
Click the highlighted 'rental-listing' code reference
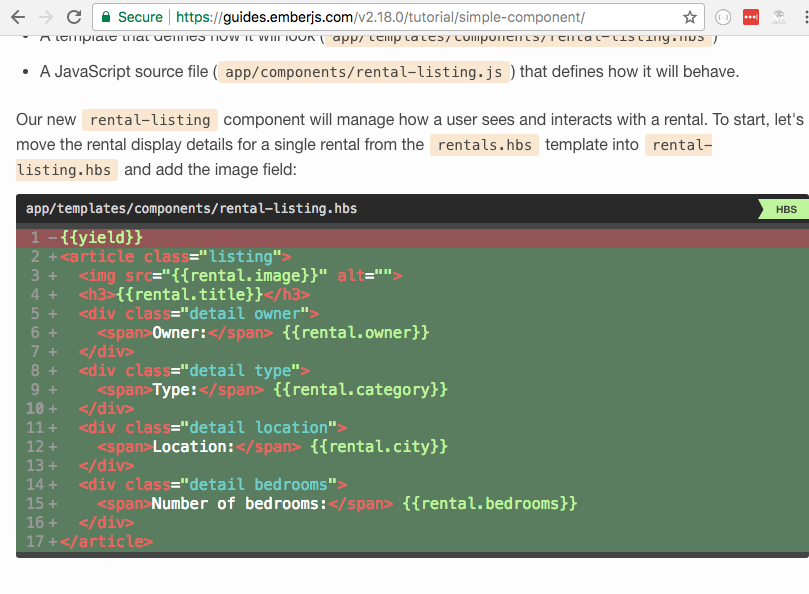click(x=149, y=119)
